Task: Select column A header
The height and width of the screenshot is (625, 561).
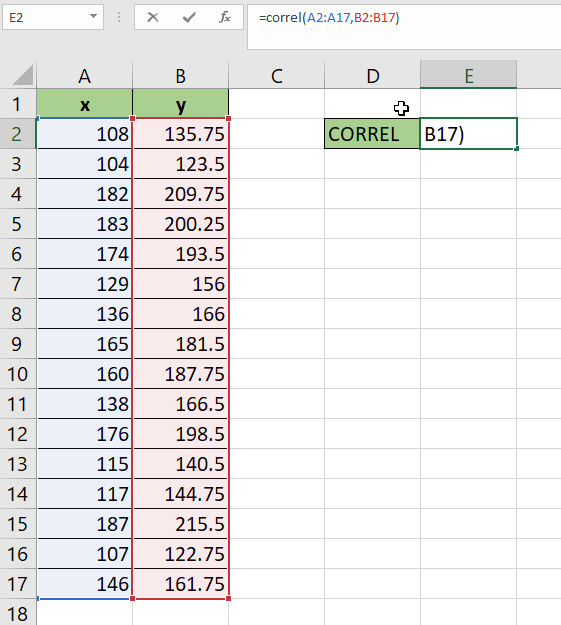Action: [85, 75]
